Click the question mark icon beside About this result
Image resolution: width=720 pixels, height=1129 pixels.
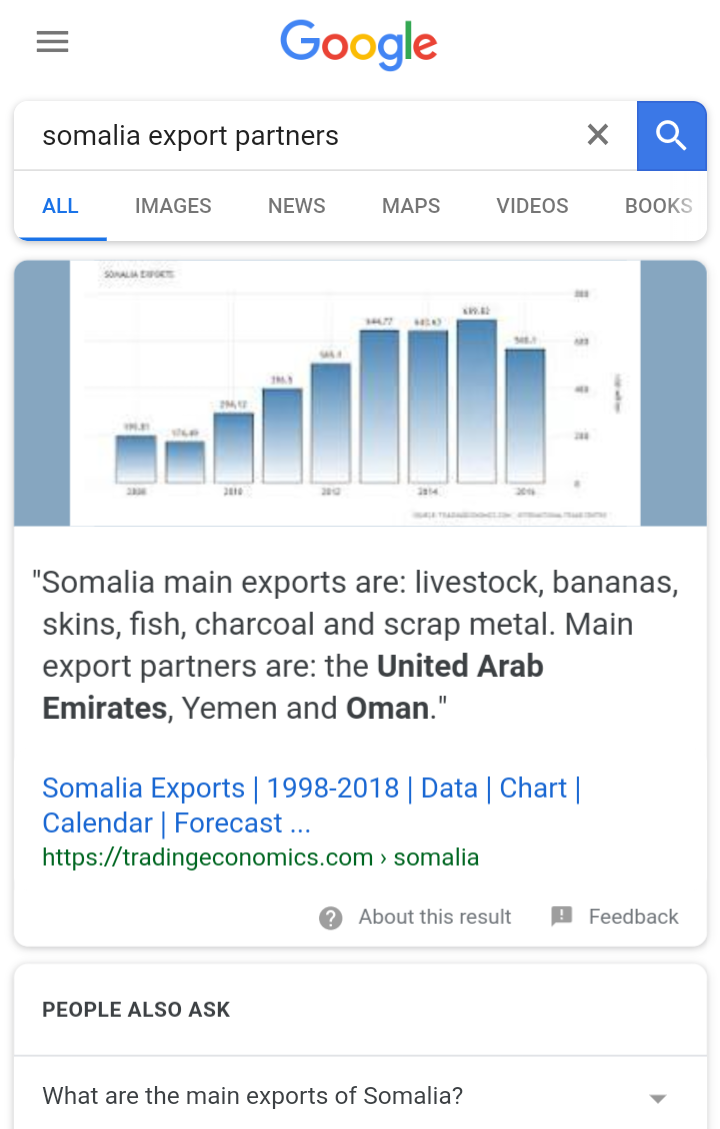tap(330, 917)
